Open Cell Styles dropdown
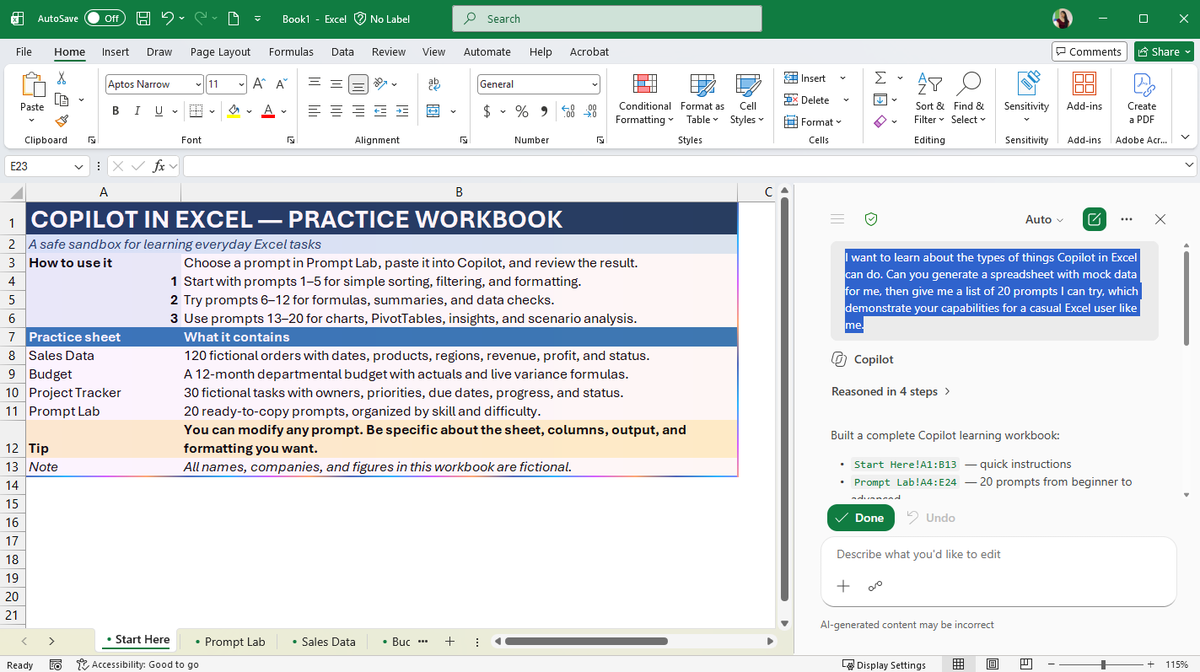Image resolution: width=1200 pixels, height=672 pixels. (747, 99)
